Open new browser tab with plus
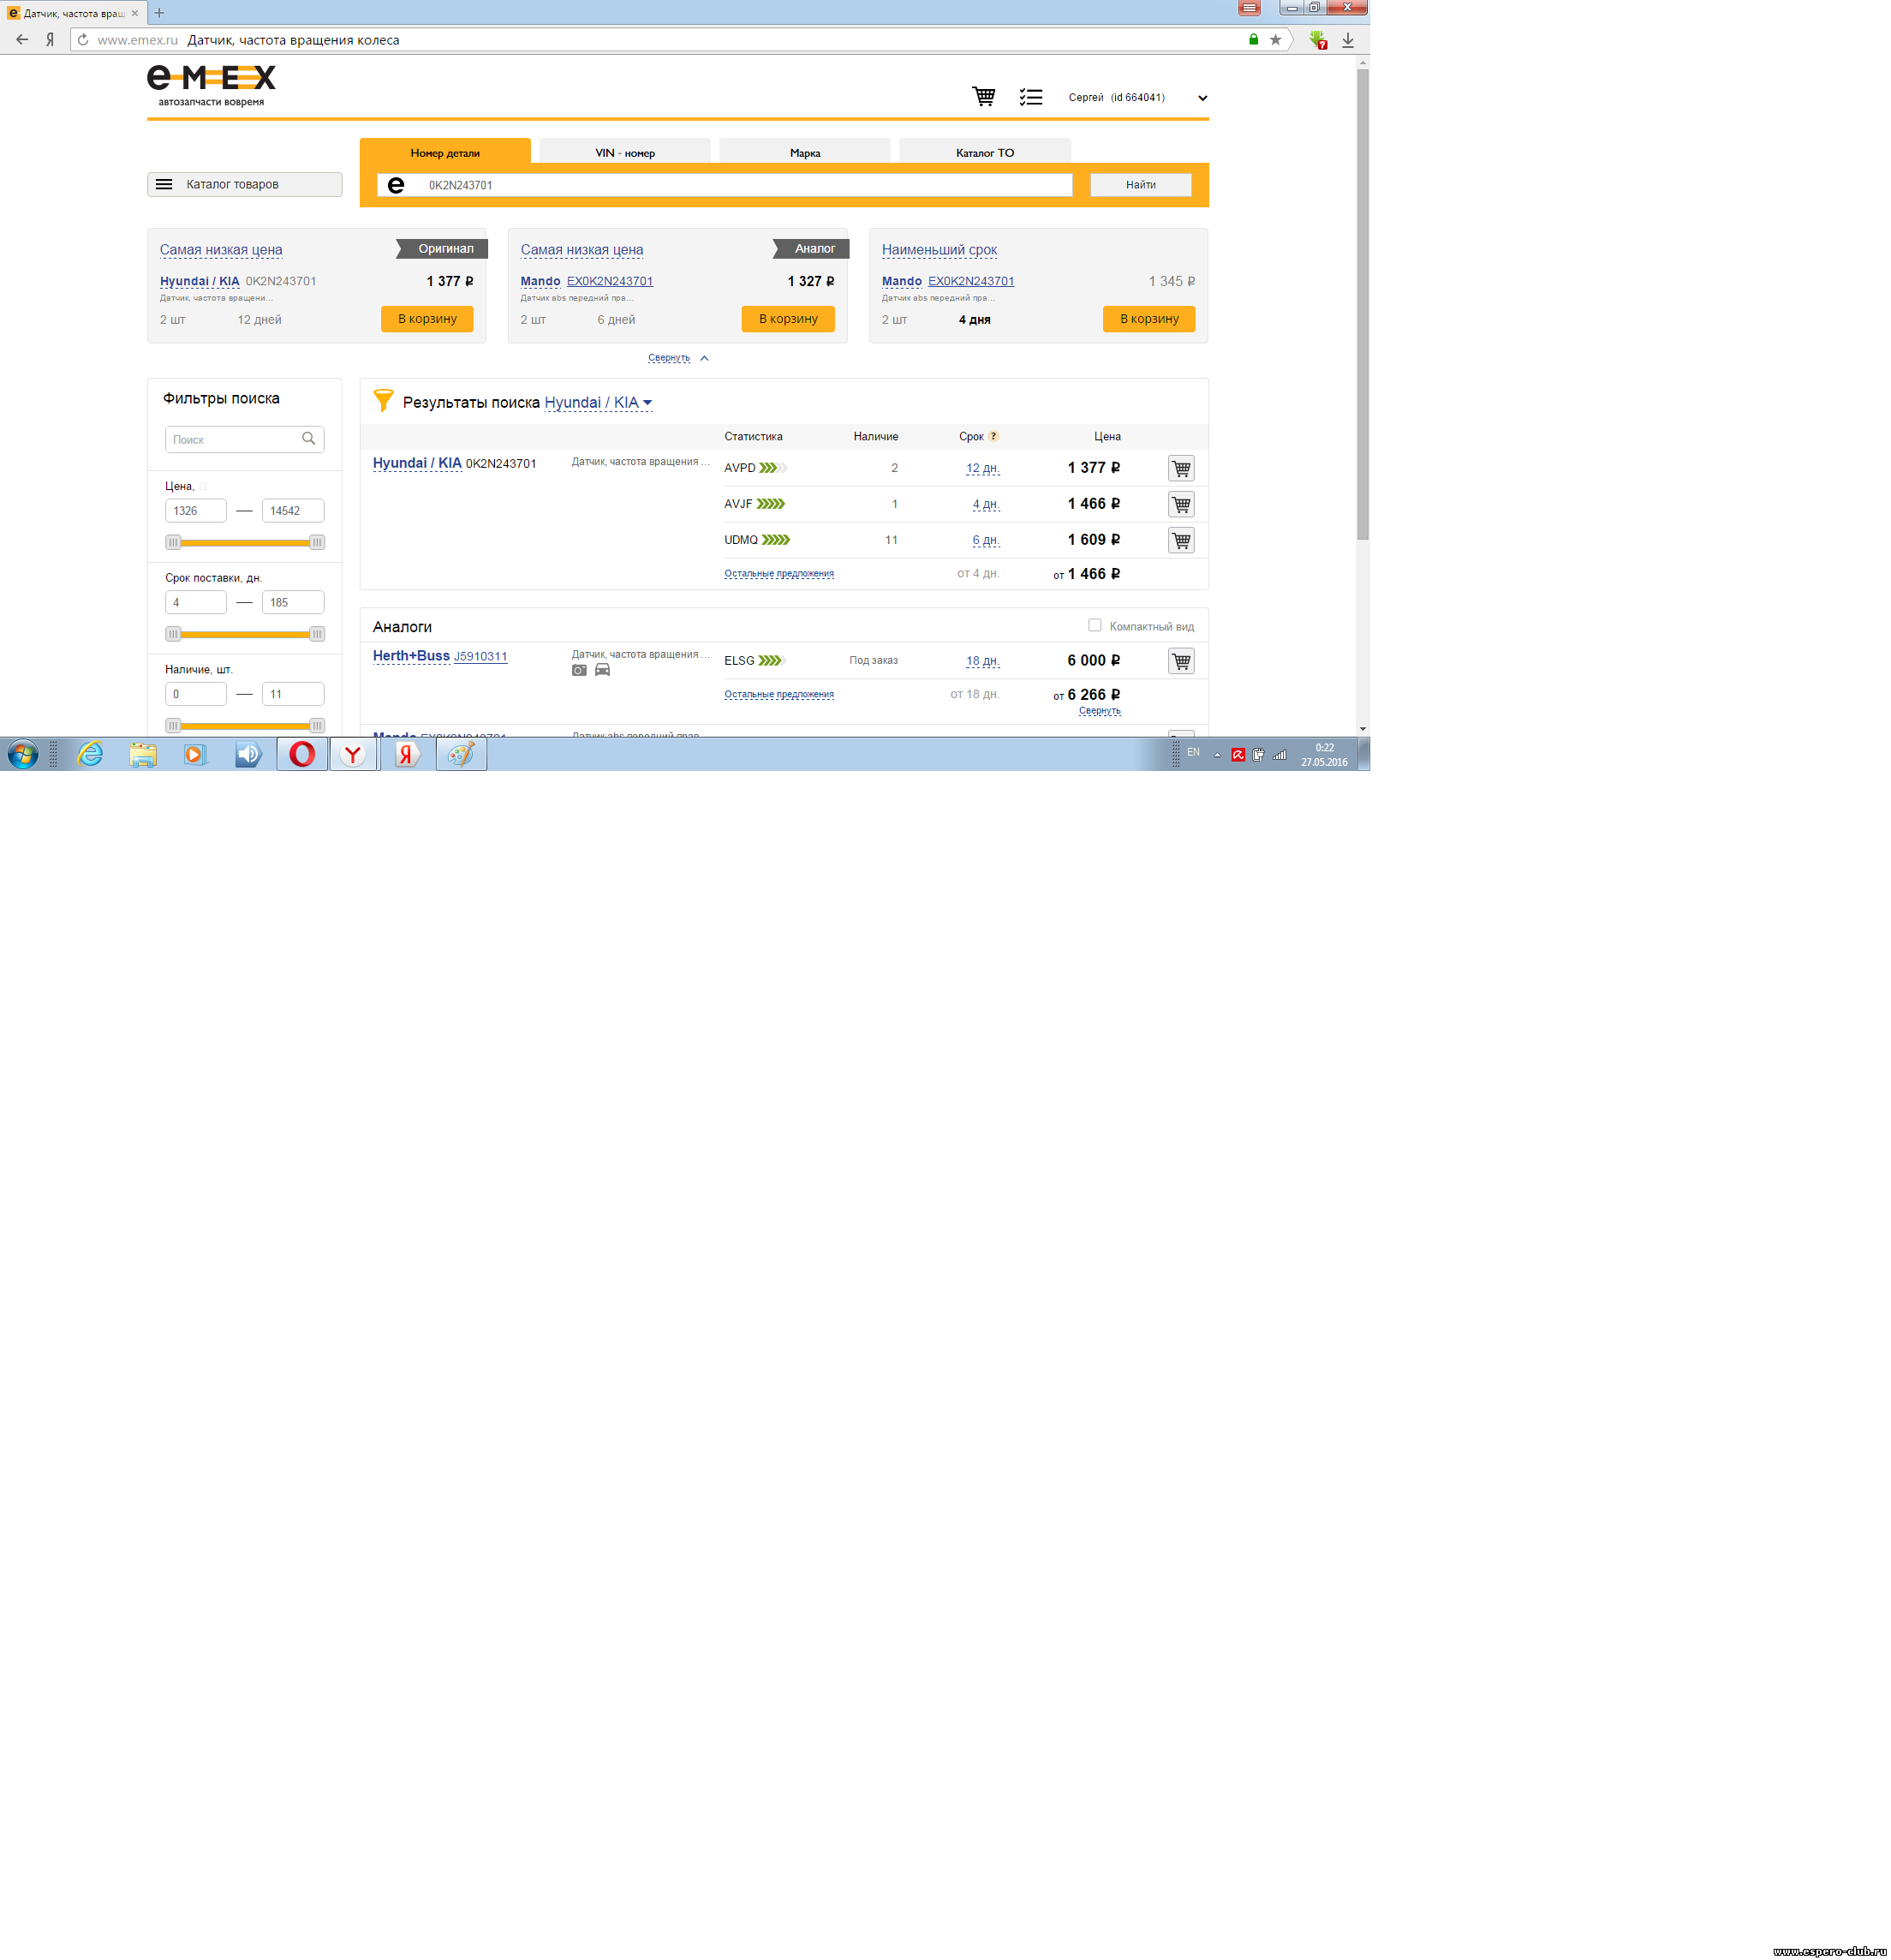Viewport: 1891px width, 1960px height. tap(159, 13)
